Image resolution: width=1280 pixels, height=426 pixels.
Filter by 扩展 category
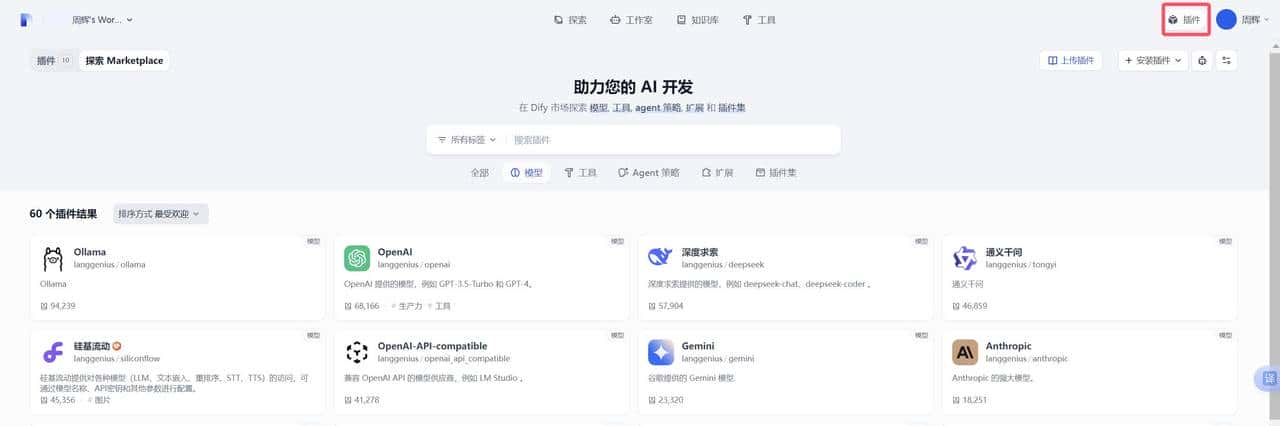point(717,173)
